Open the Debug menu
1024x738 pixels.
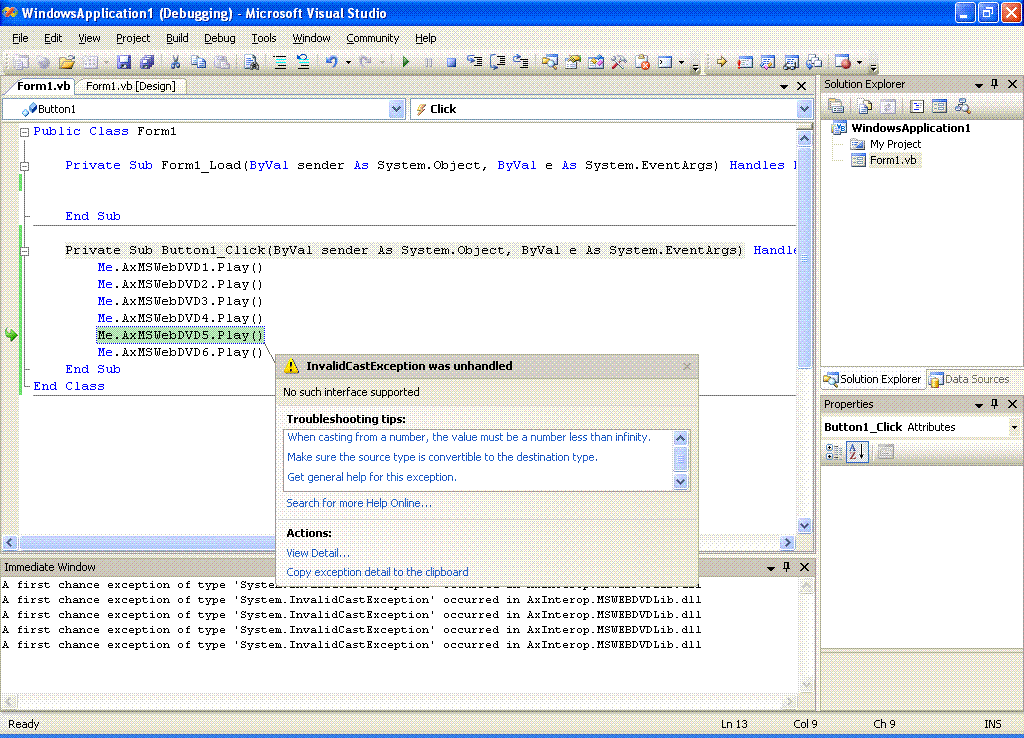click(x=219, y=38)
